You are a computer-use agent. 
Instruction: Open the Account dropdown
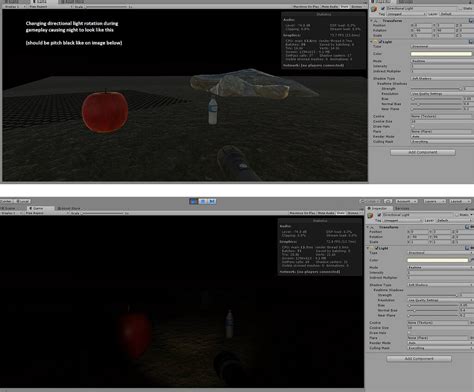406,201
